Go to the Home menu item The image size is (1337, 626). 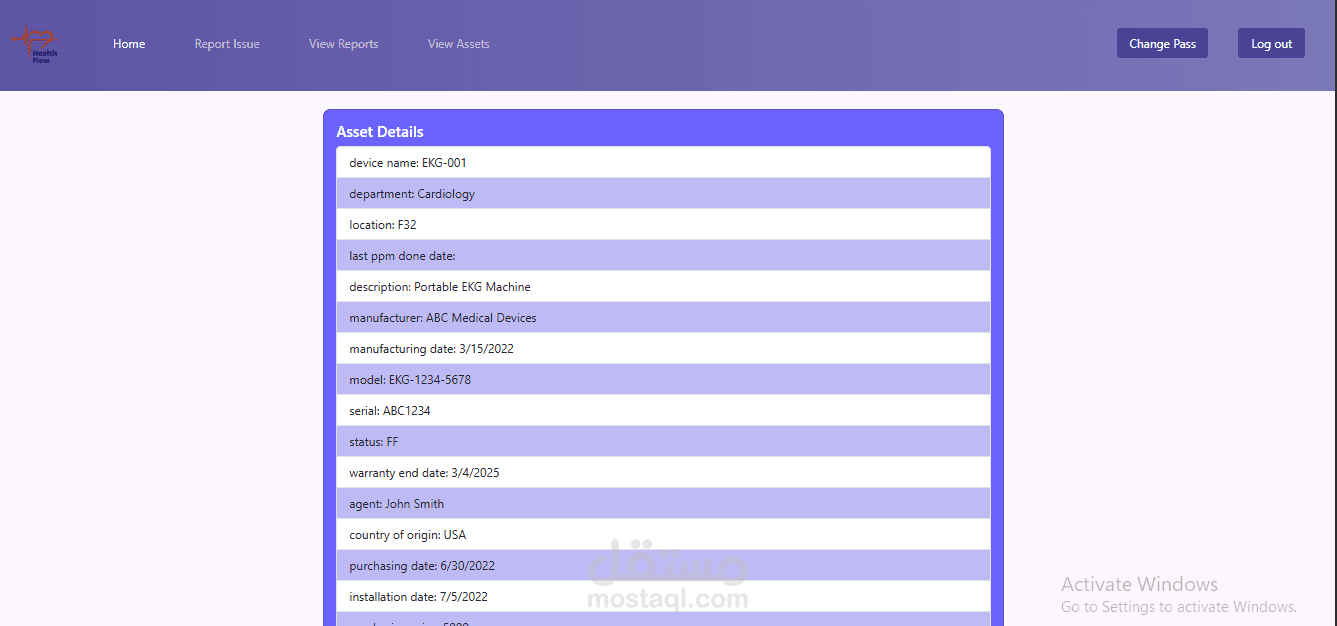[129, 44]
